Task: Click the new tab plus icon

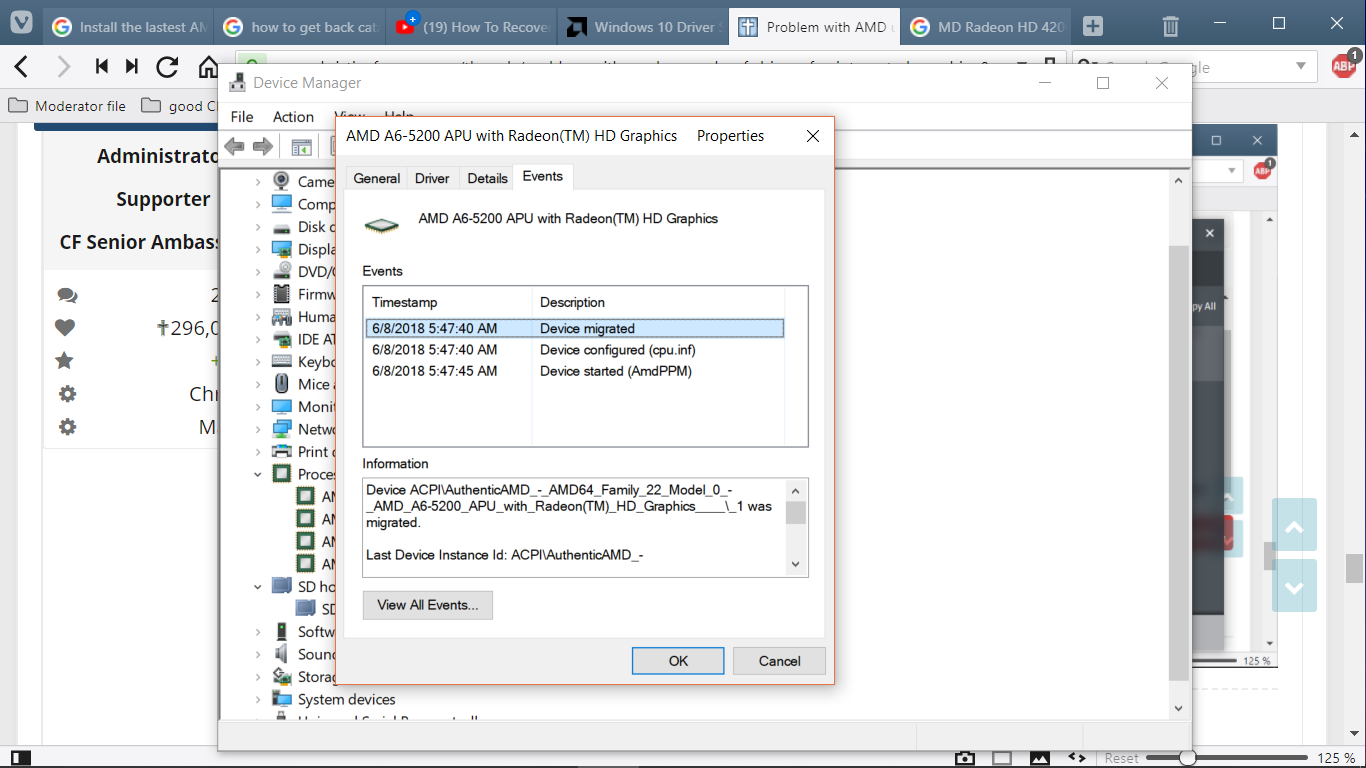Action: [1093, 27]
